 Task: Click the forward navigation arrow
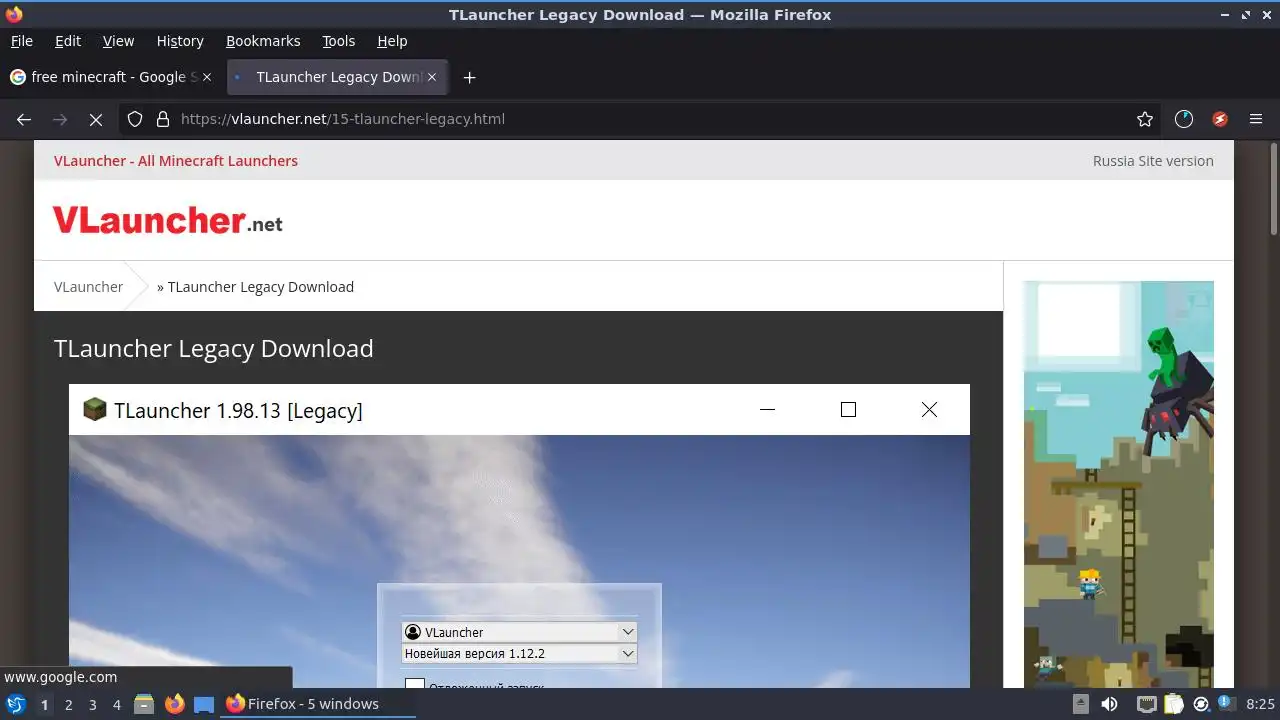pyautogui.click(x=60, y=119)
